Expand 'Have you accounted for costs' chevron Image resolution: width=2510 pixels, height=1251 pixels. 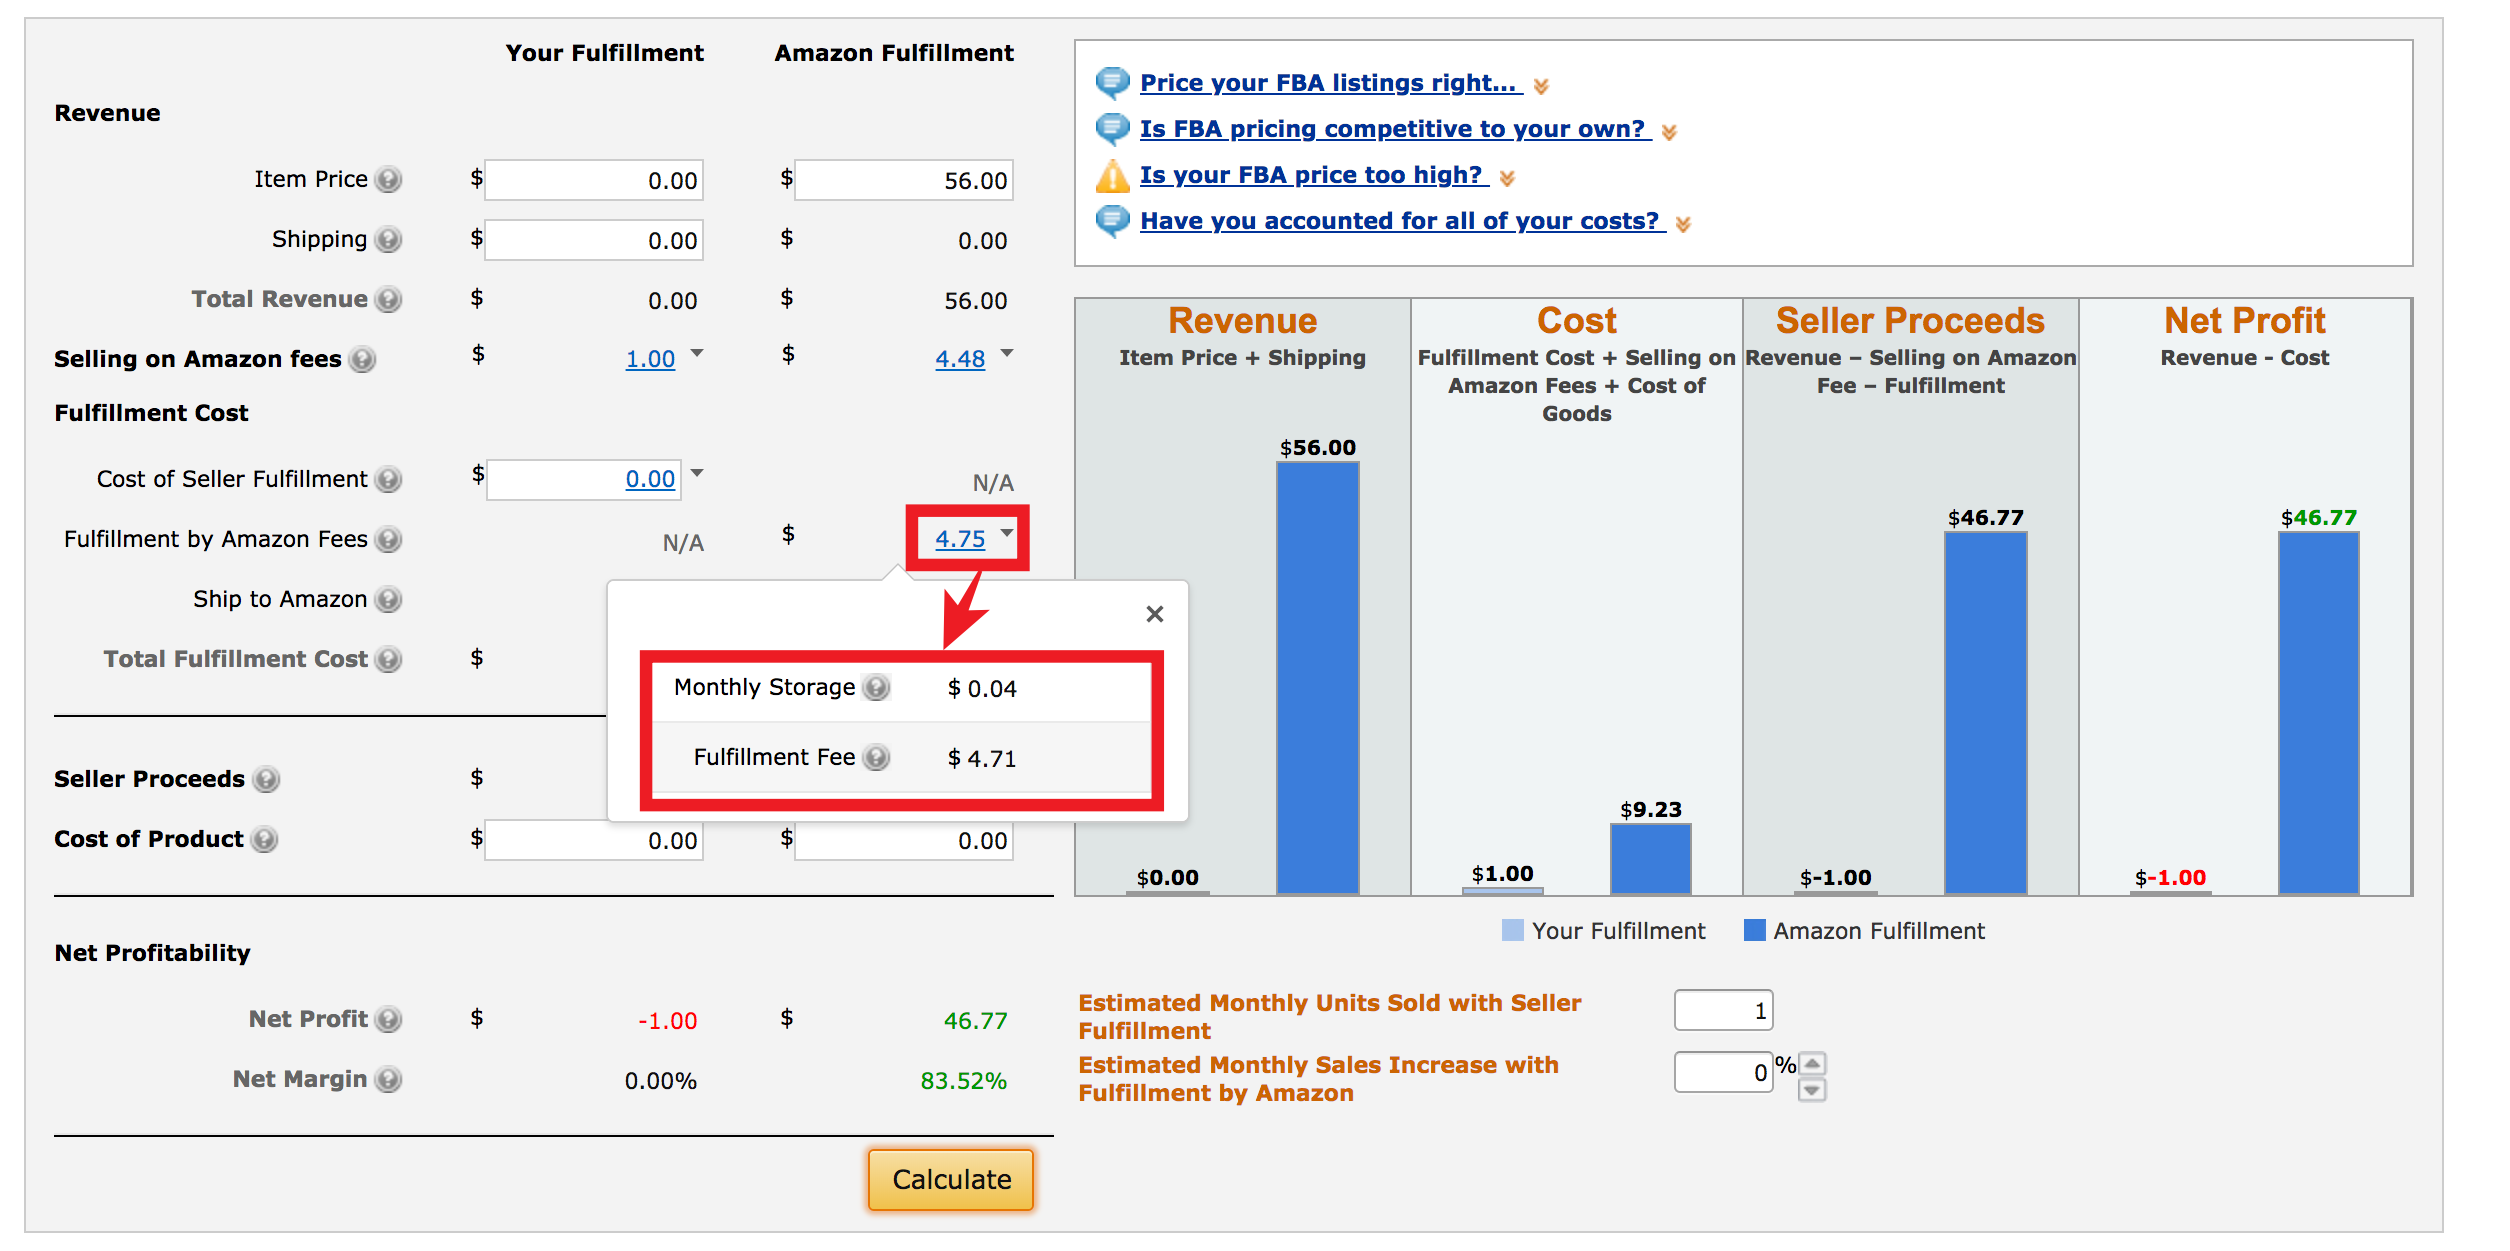click(x=1683, y=225)
